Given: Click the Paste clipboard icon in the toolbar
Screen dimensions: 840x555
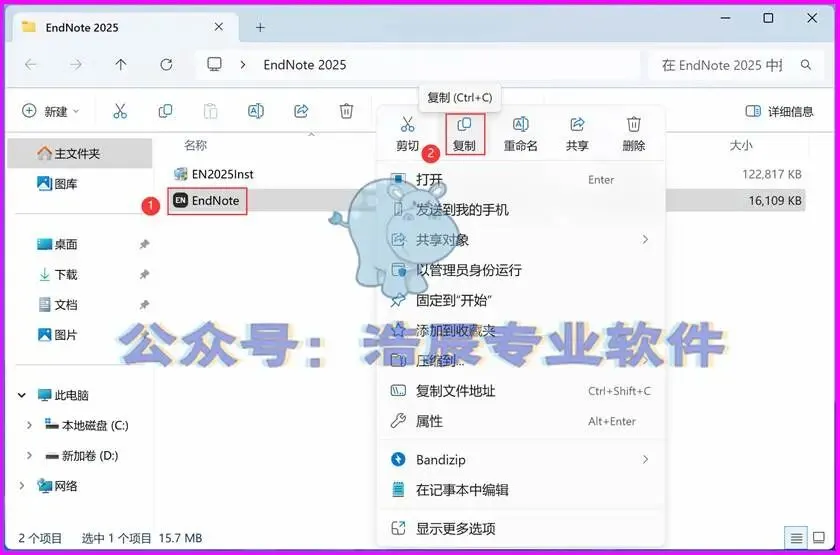Looking at the screenshot, I should [x=211, y=111].
